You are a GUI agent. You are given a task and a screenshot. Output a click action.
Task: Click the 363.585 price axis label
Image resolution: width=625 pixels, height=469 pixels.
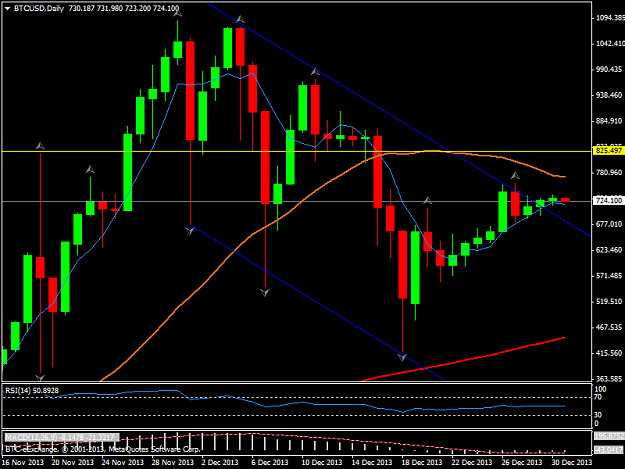[609, 379]
